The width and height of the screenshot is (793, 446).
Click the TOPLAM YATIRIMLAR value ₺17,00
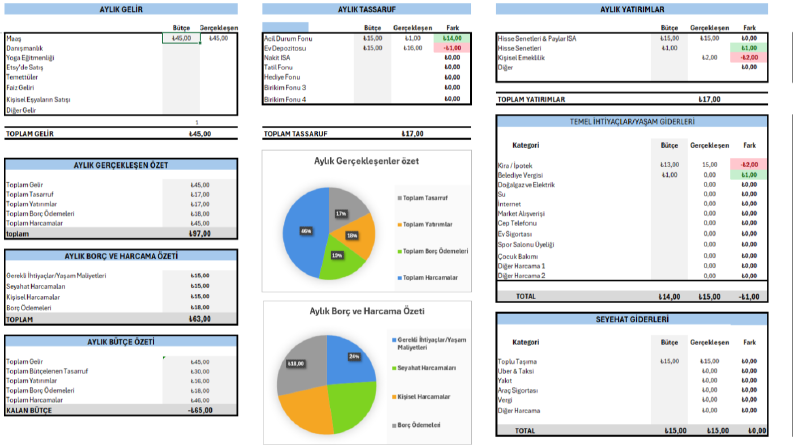click(709, 100)
